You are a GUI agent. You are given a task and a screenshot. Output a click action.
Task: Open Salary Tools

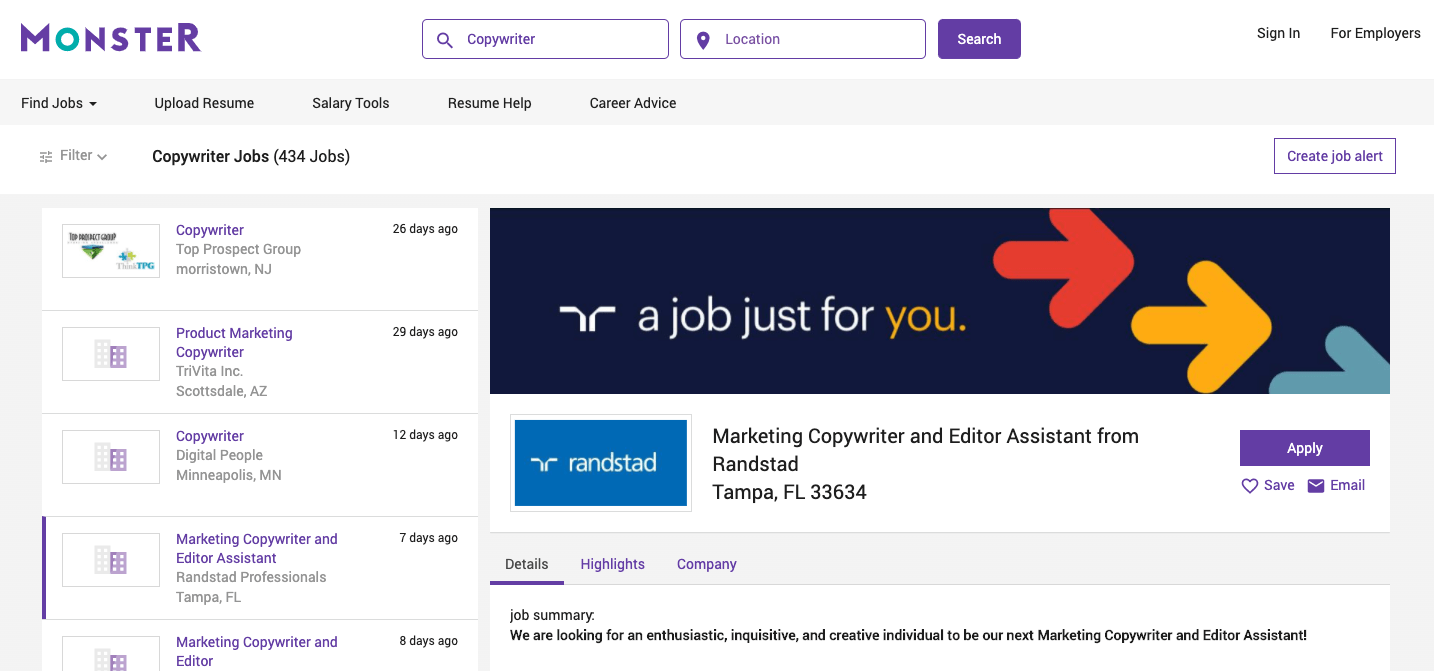(351, 103)
